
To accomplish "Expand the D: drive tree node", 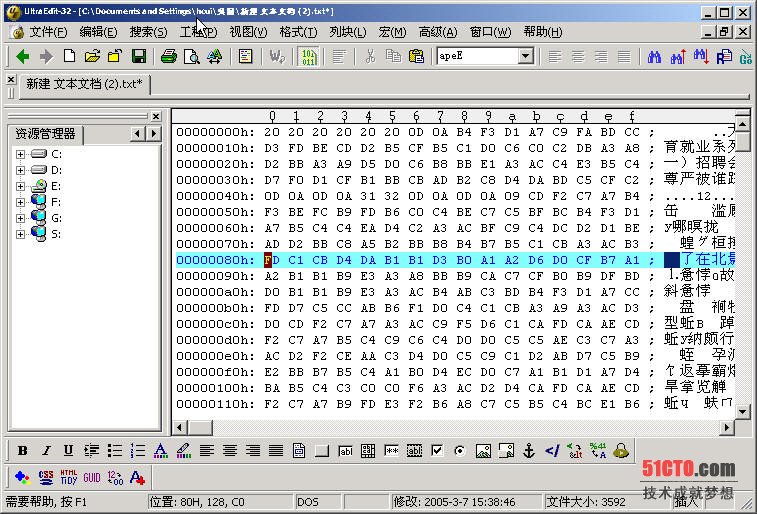I will 20,170.
